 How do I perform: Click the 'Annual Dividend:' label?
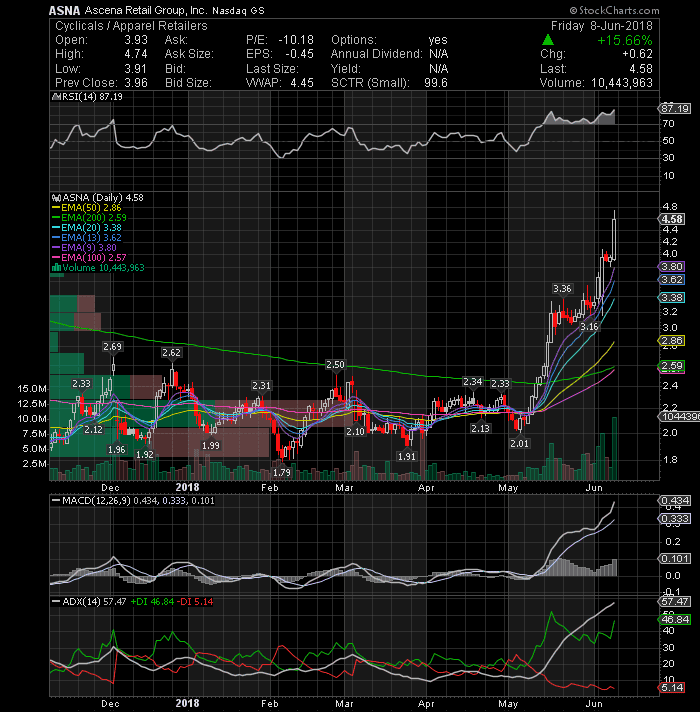pos(376,54)
